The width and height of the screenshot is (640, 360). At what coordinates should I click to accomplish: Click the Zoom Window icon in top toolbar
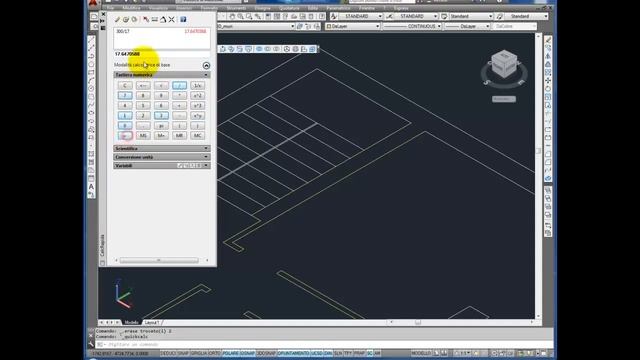249,16
